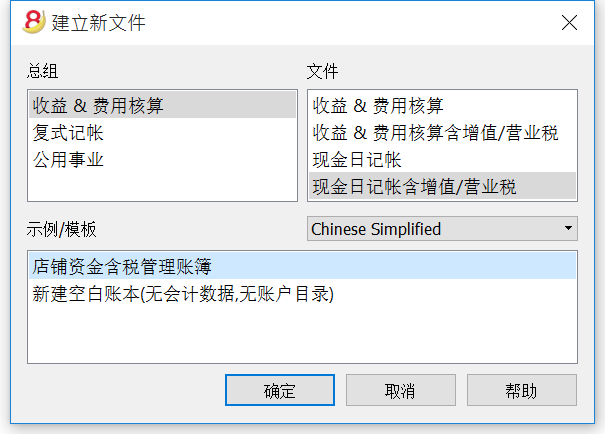Screen dimensions: 605x434
Task: Click the 取消 button
Action: (x=401, y=390)
